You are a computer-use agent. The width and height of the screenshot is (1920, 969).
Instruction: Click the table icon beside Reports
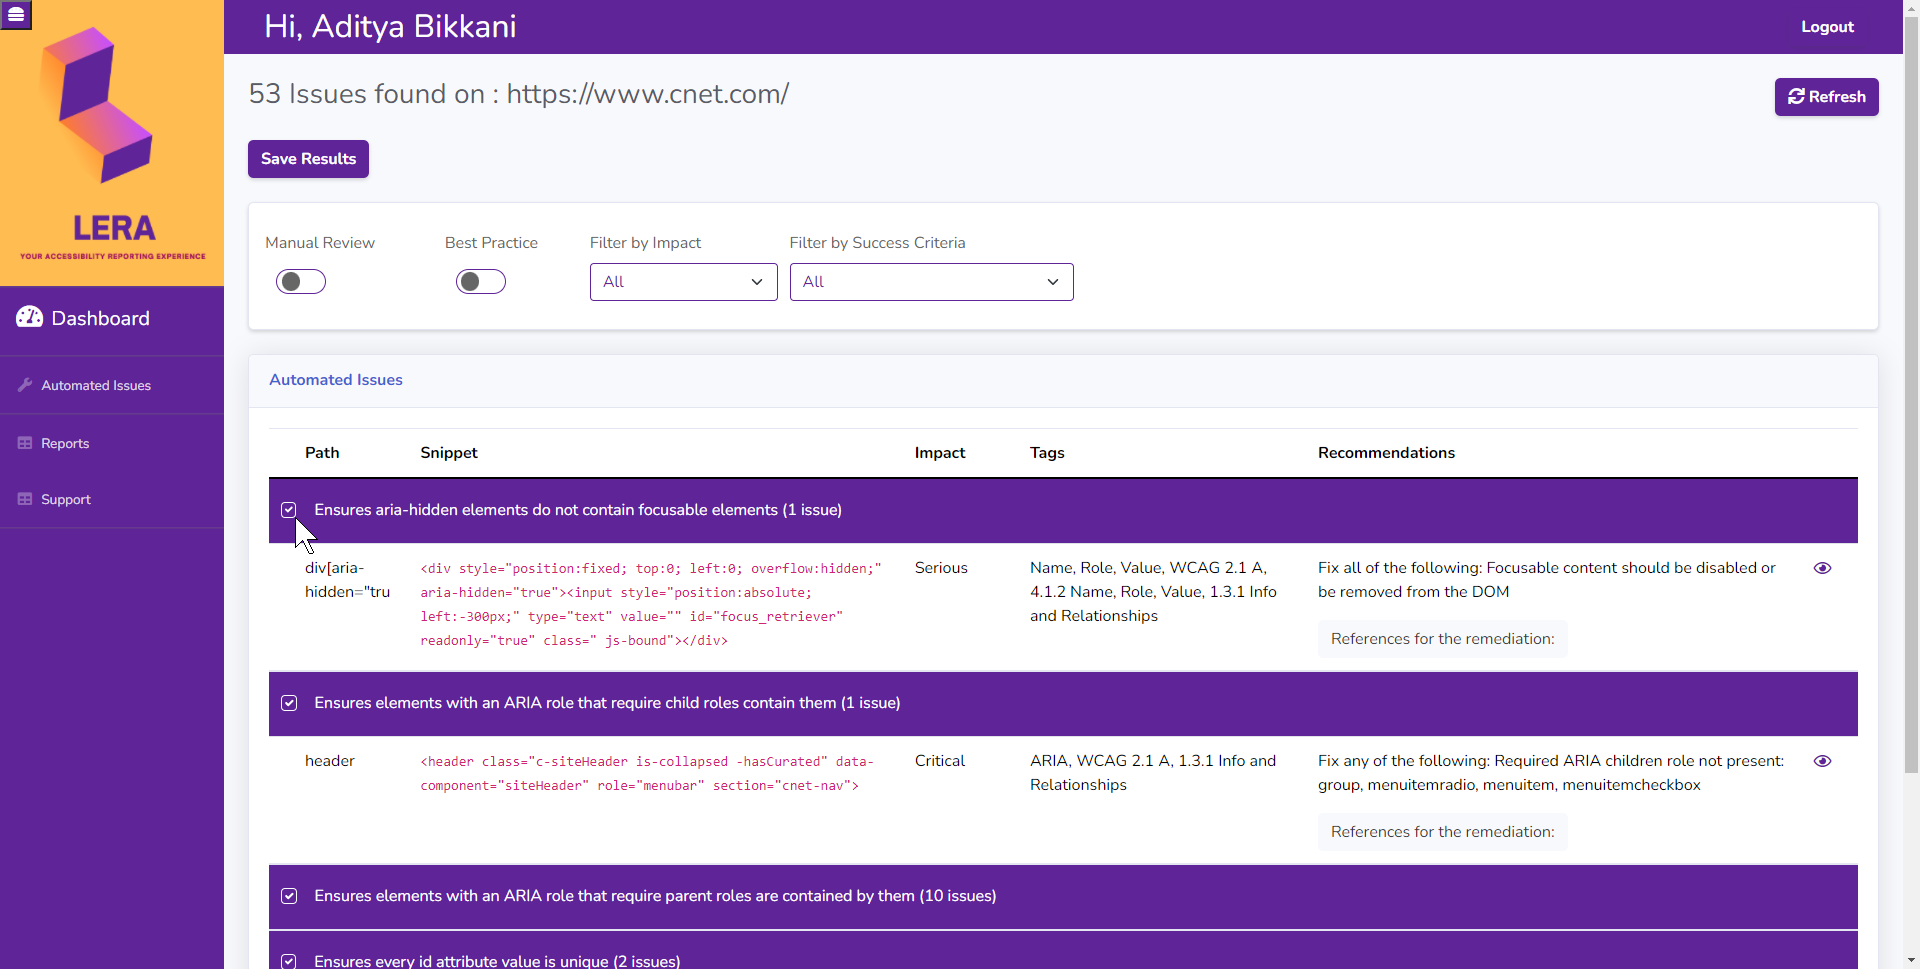coord(25,443)
